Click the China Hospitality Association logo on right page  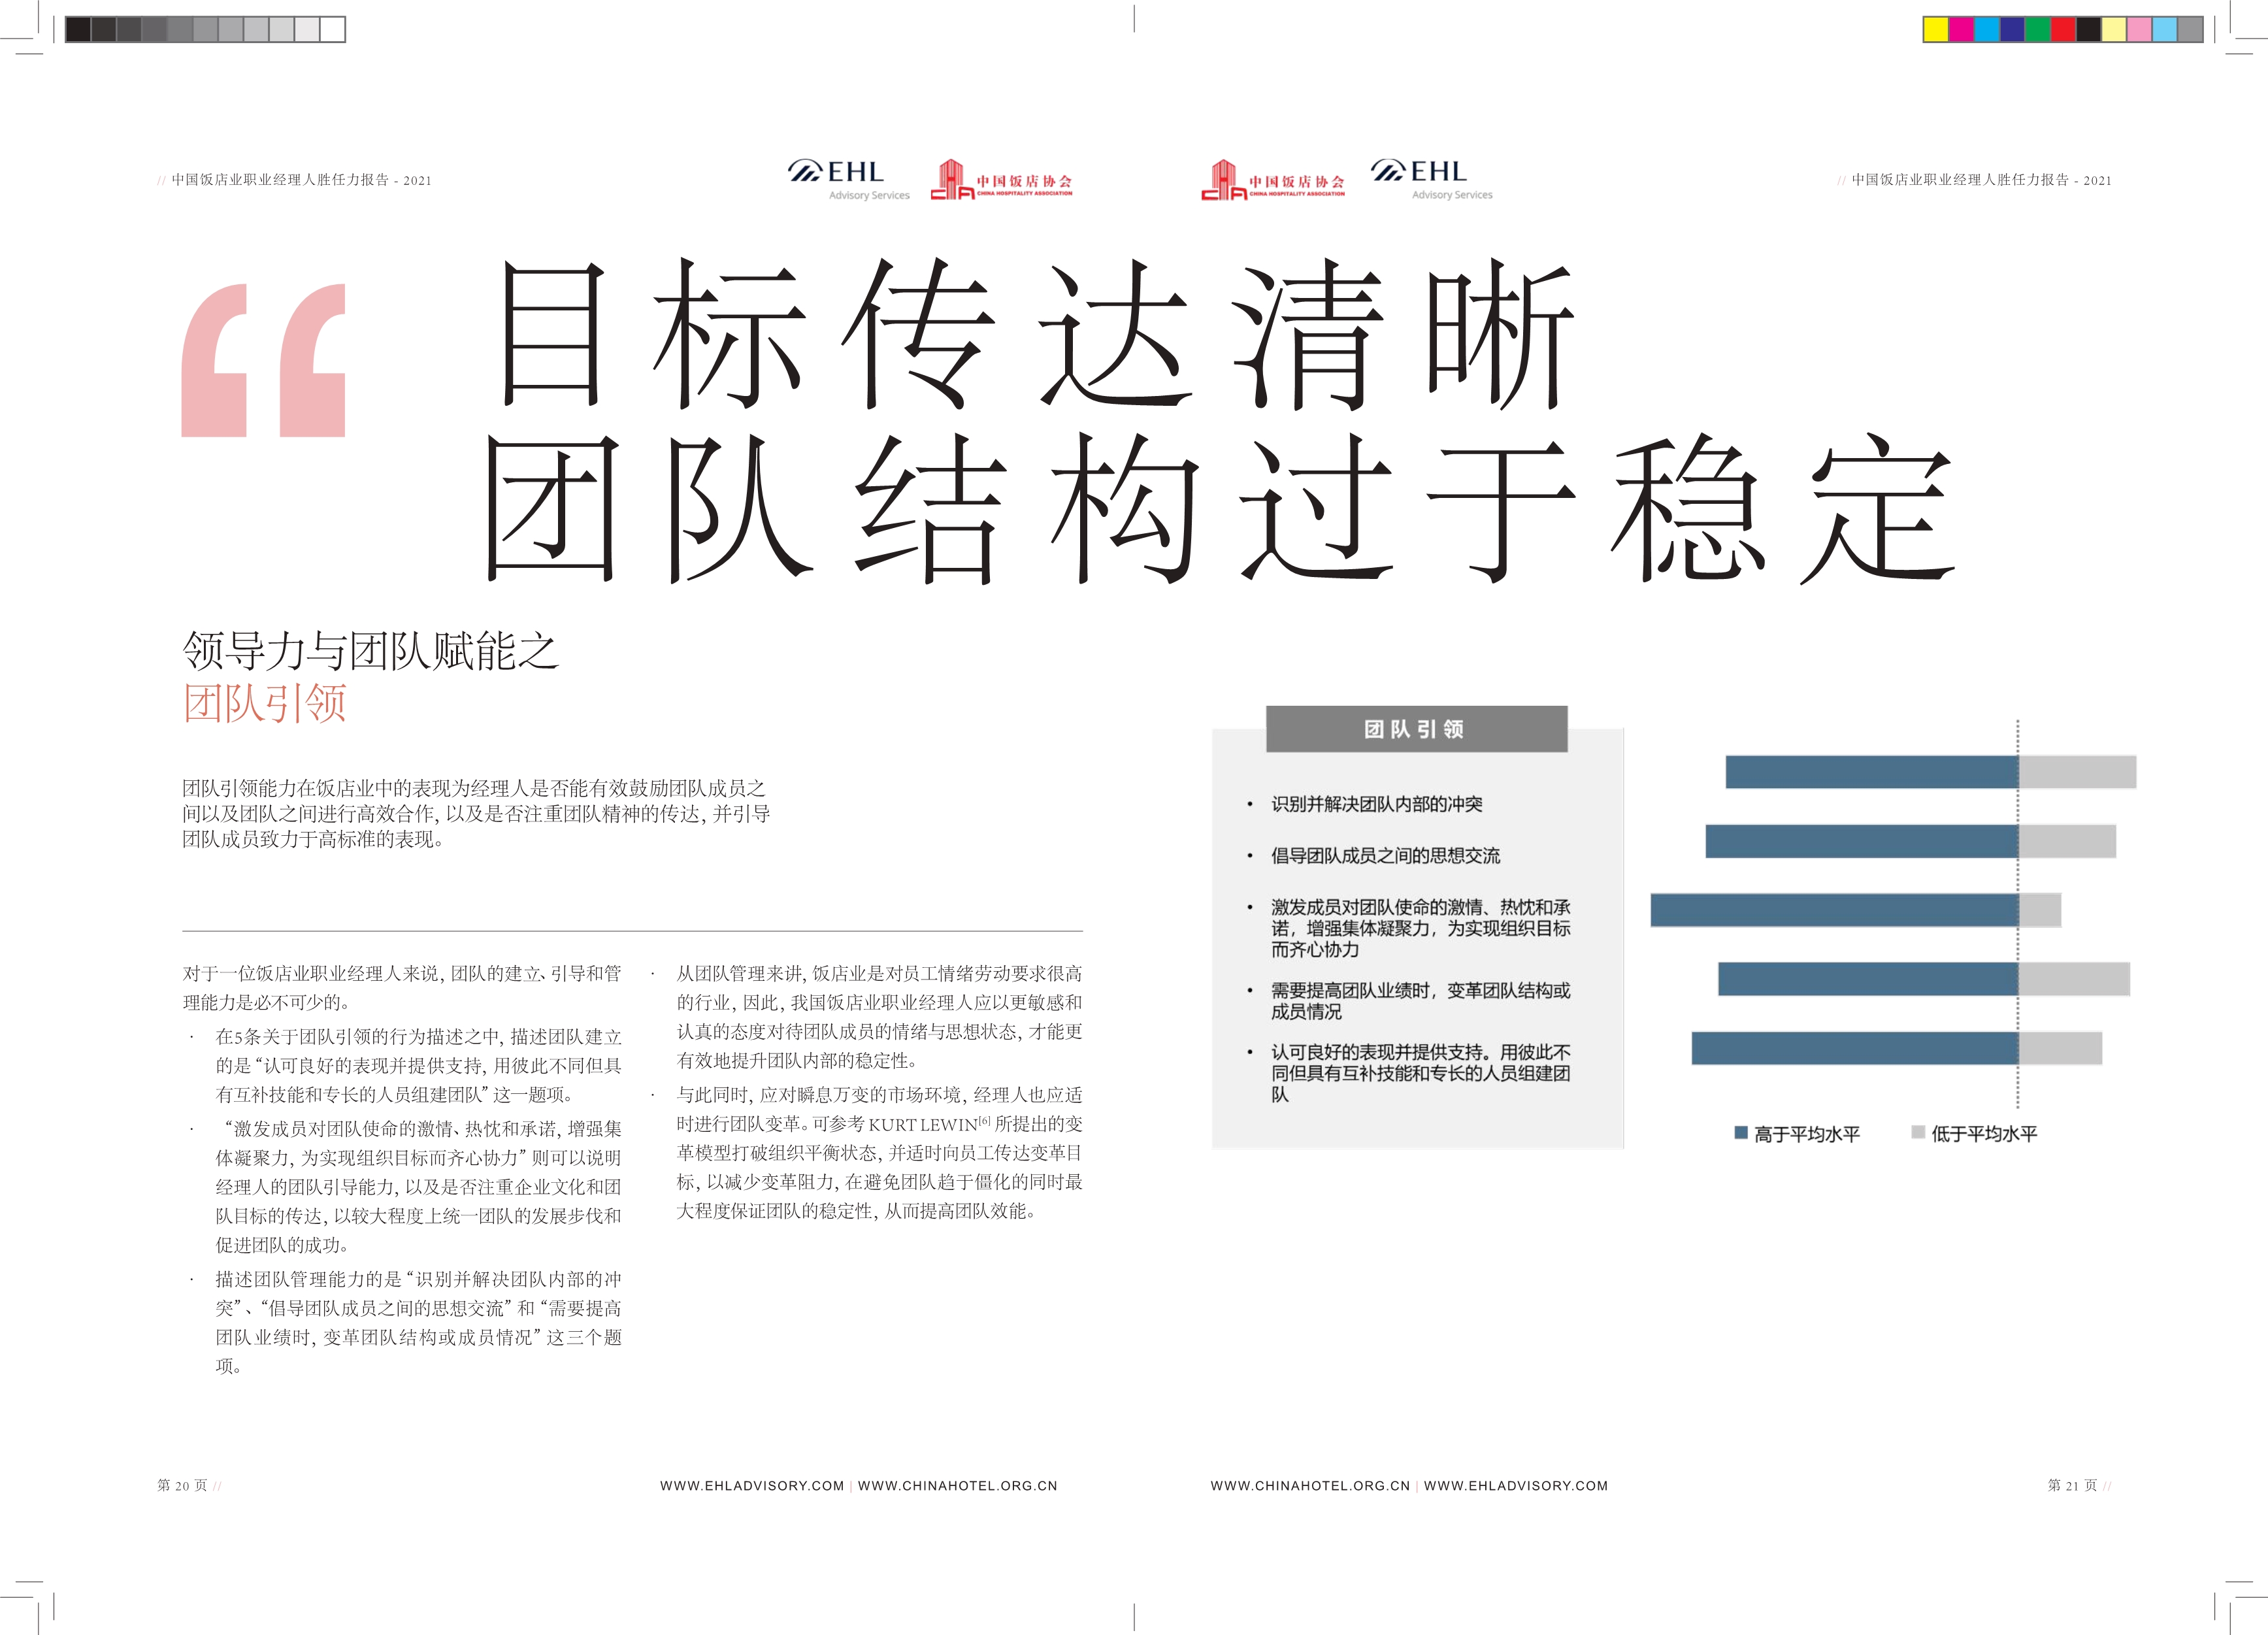click(x=1272, y=181)
